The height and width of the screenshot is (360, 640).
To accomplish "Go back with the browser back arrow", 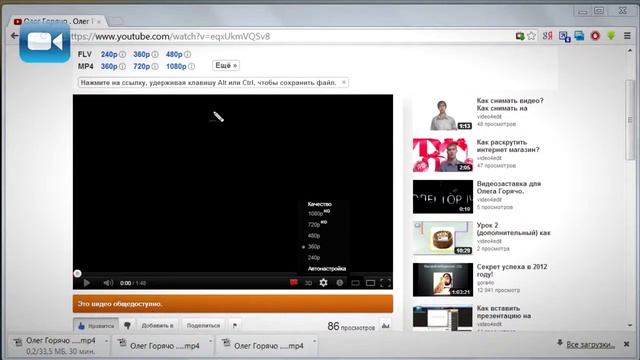I will point(14,36).
